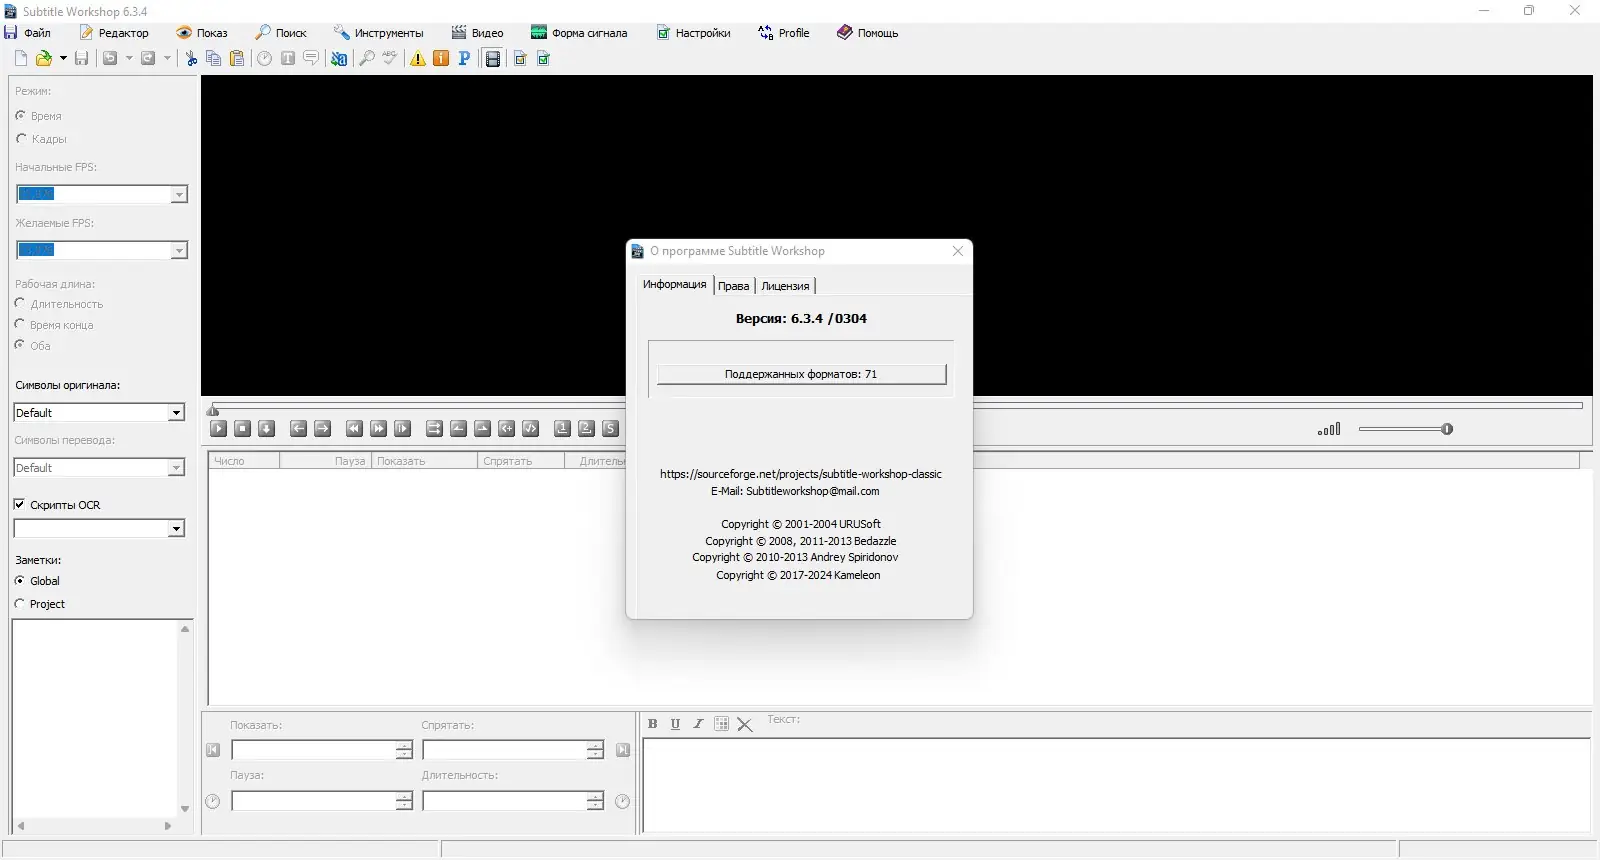Open the Символы перевода dropdown

tap(176, 468)
